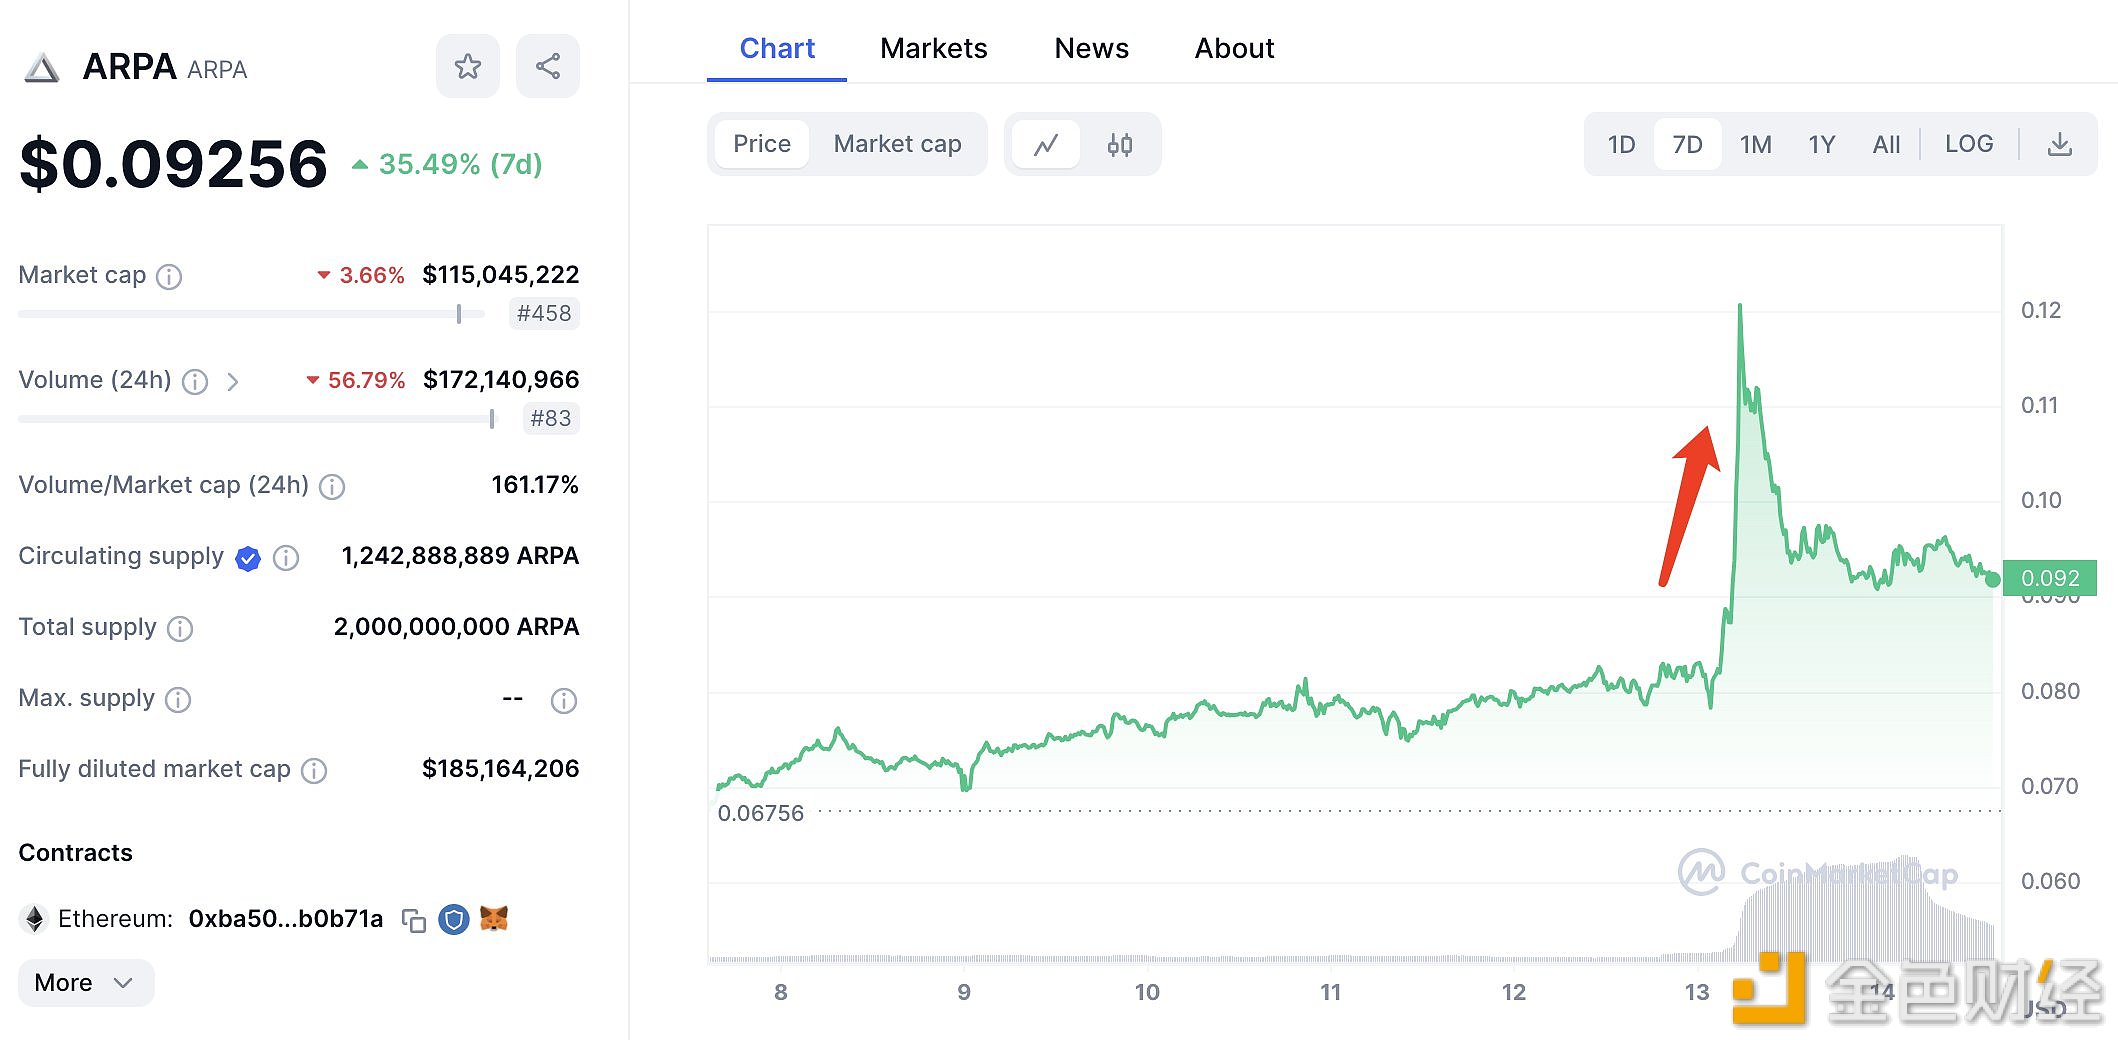The width and height of the screenshot is (2118, 1040).
Task: Set chart range to 1M
Action: (1755, 145)
